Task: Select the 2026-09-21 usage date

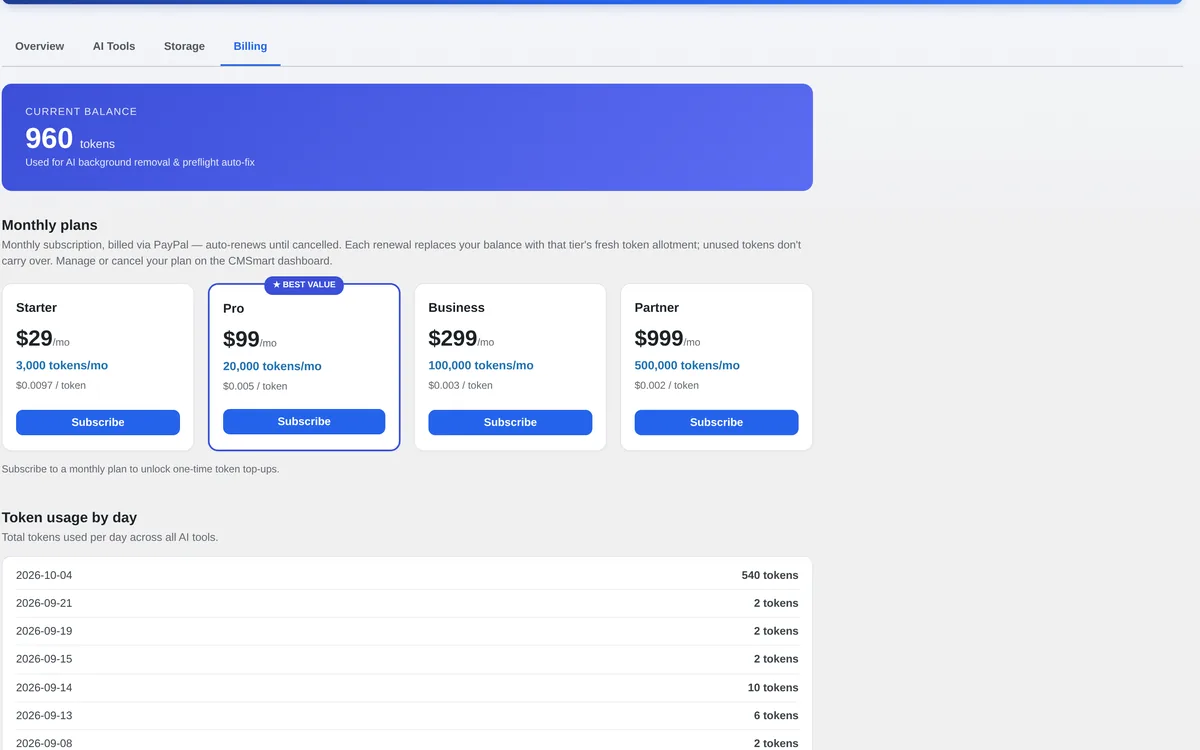Action: 44,603
